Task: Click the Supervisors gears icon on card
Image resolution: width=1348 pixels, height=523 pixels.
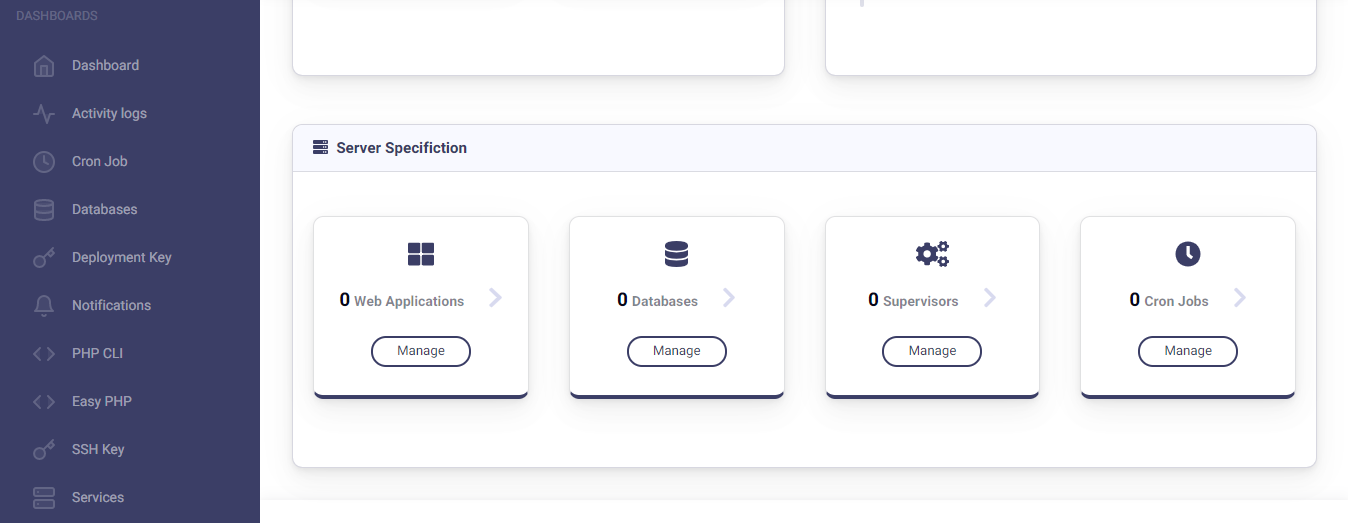Action: pos(932,254)
